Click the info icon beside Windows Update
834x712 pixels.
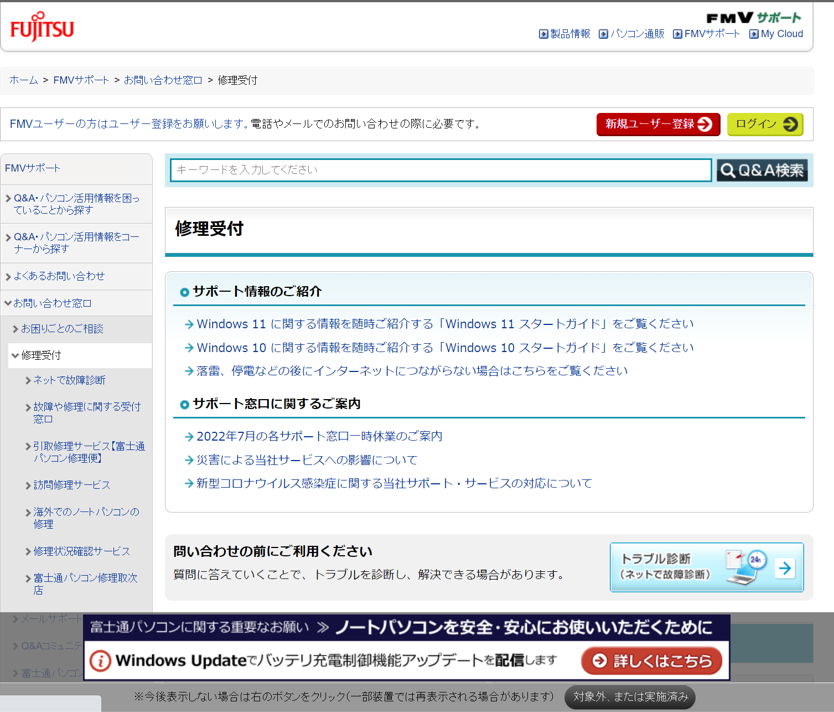(100, 661)
